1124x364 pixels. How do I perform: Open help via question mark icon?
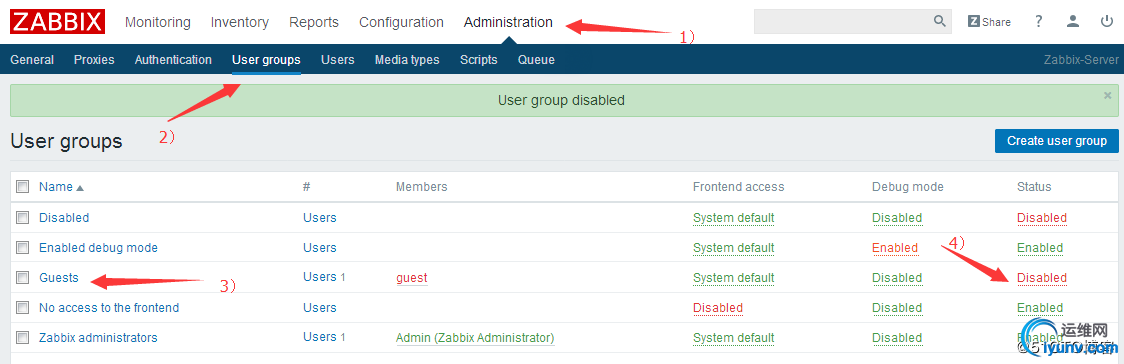pos(1038,21)
